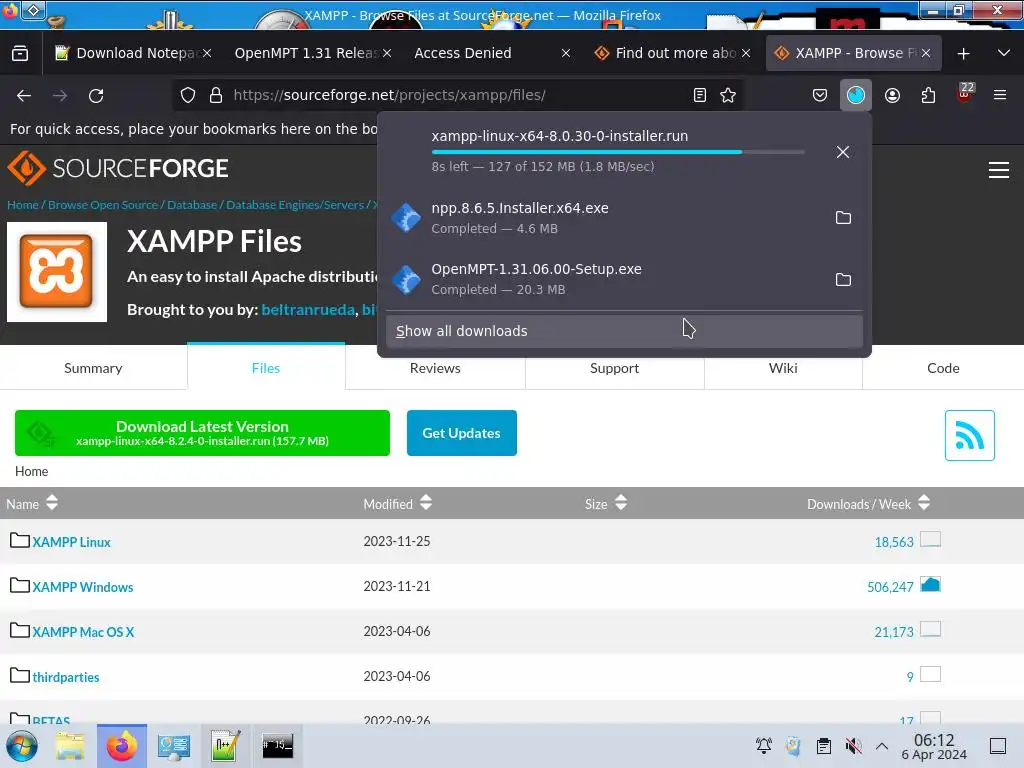Sort files by Modified column
1024x768 pixels.
click(397, 504)
